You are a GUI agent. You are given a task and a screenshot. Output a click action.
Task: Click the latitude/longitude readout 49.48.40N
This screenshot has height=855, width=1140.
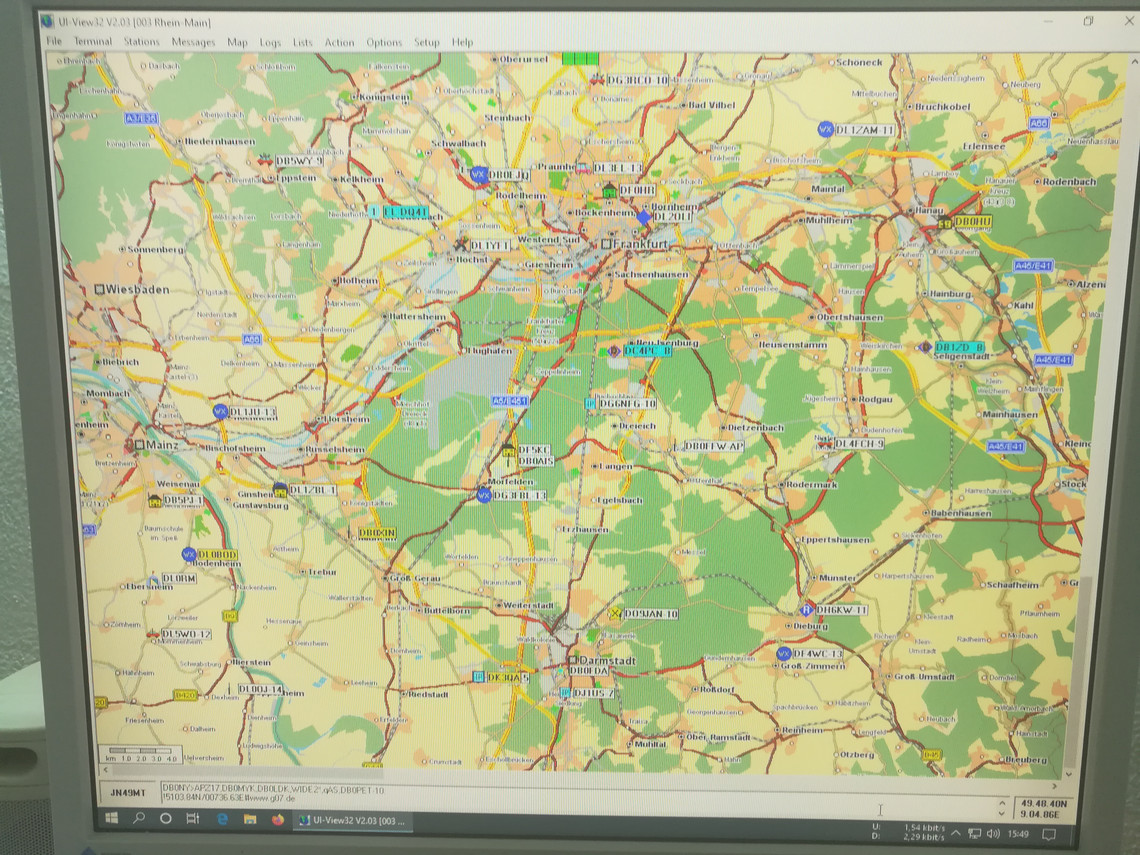[1043, 803]
